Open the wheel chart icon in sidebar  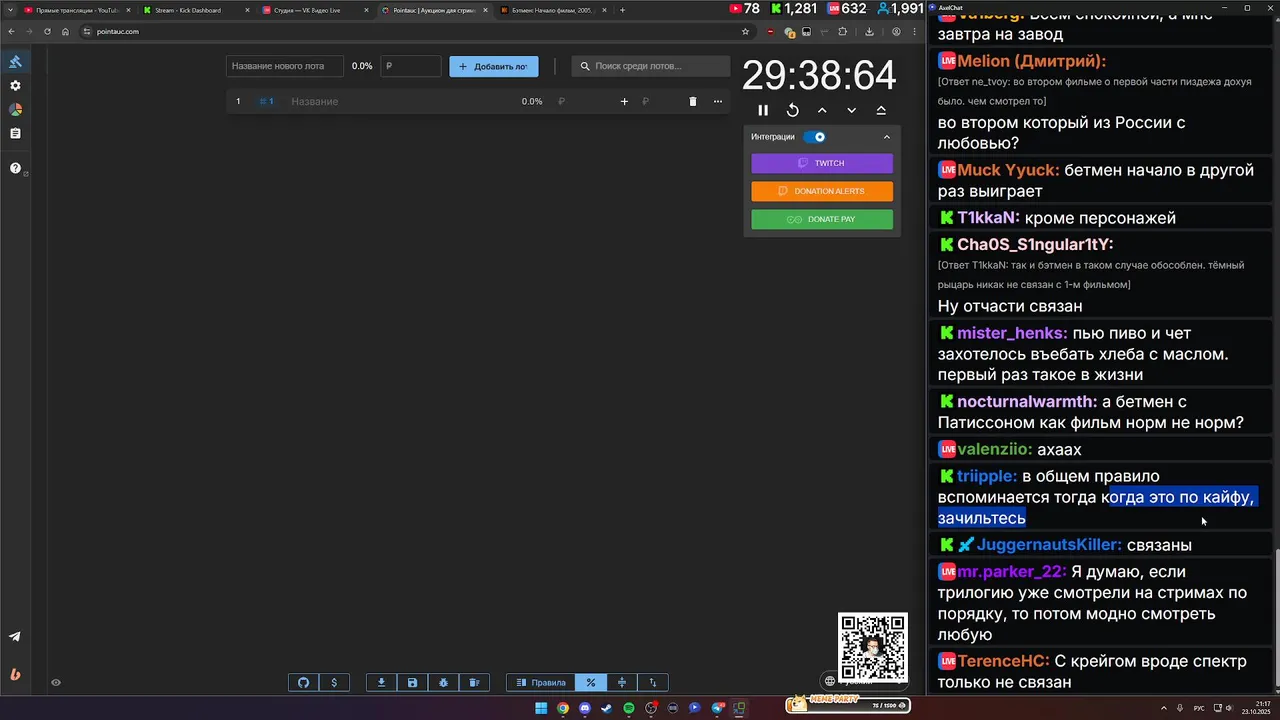[15, 110]
